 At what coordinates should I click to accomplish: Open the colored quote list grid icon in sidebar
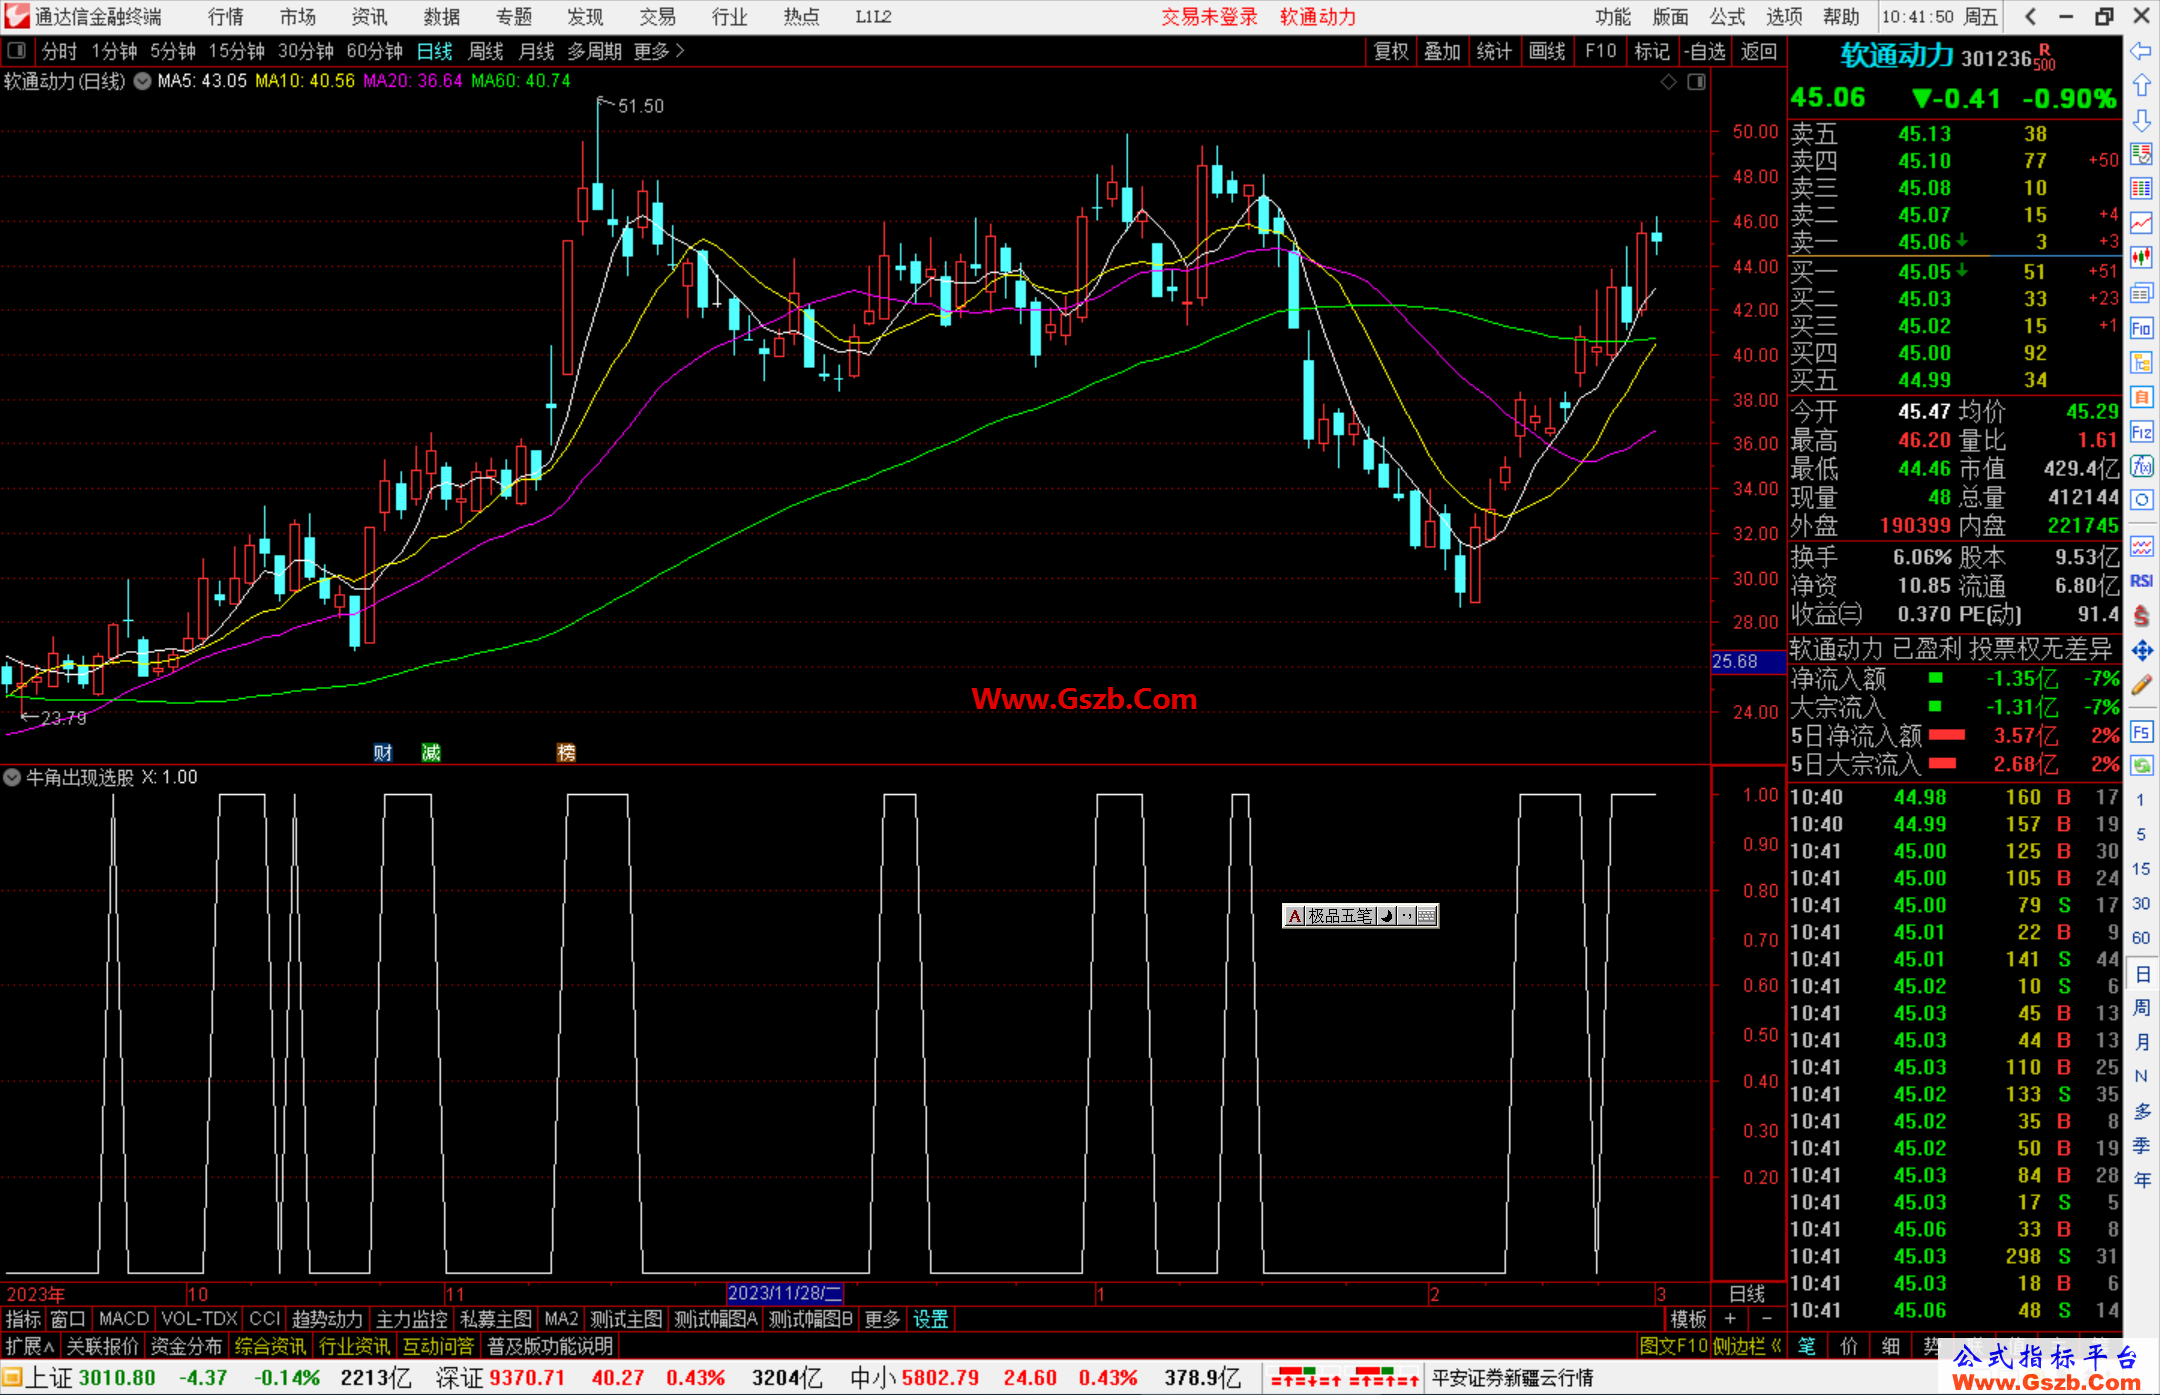tap(2141, 189)
